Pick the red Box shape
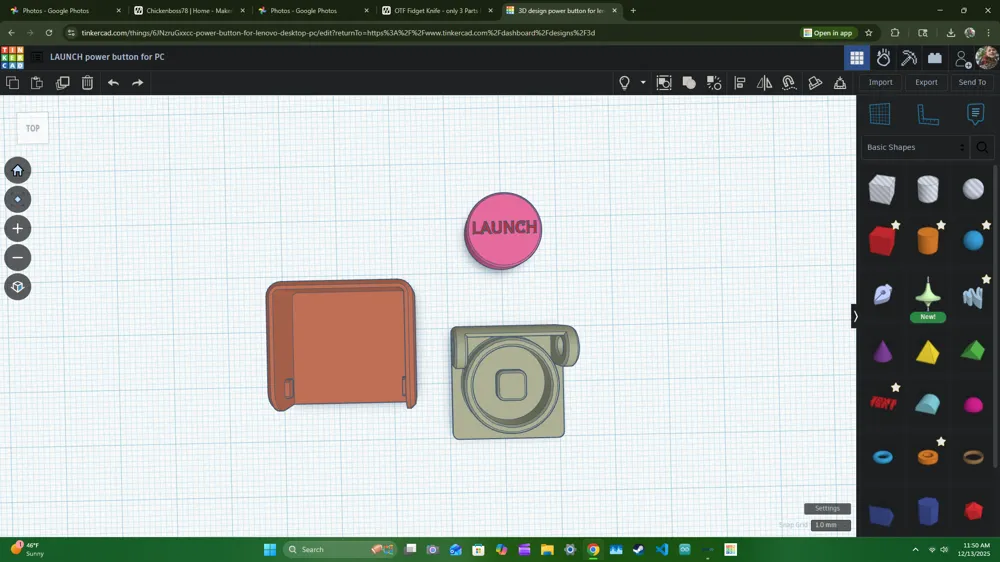The width and height of the screenshot is (1000, 562). [x=882, y=241]
